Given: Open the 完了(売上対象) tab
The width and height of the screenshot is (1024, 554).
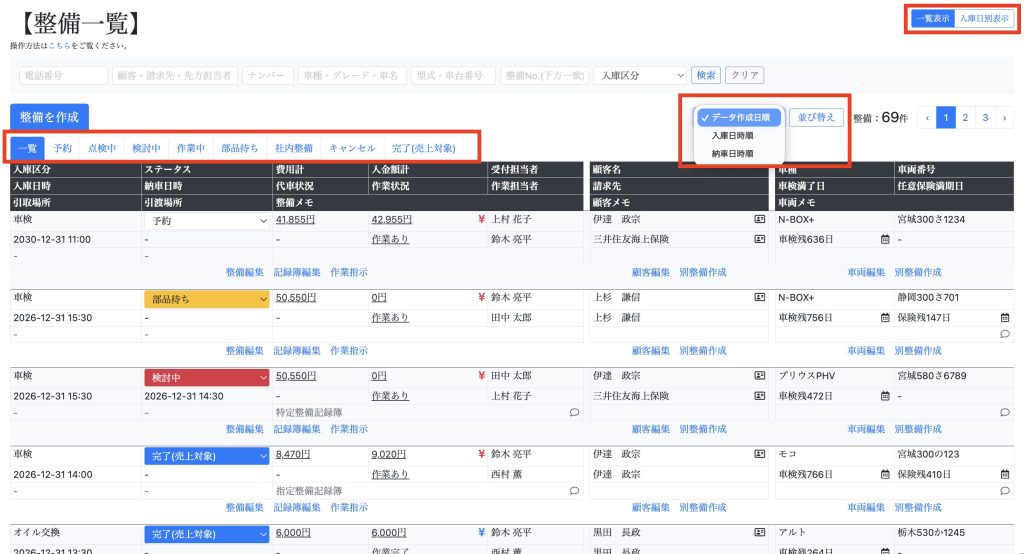Looking at the screenshot, I should coord(425,148).
